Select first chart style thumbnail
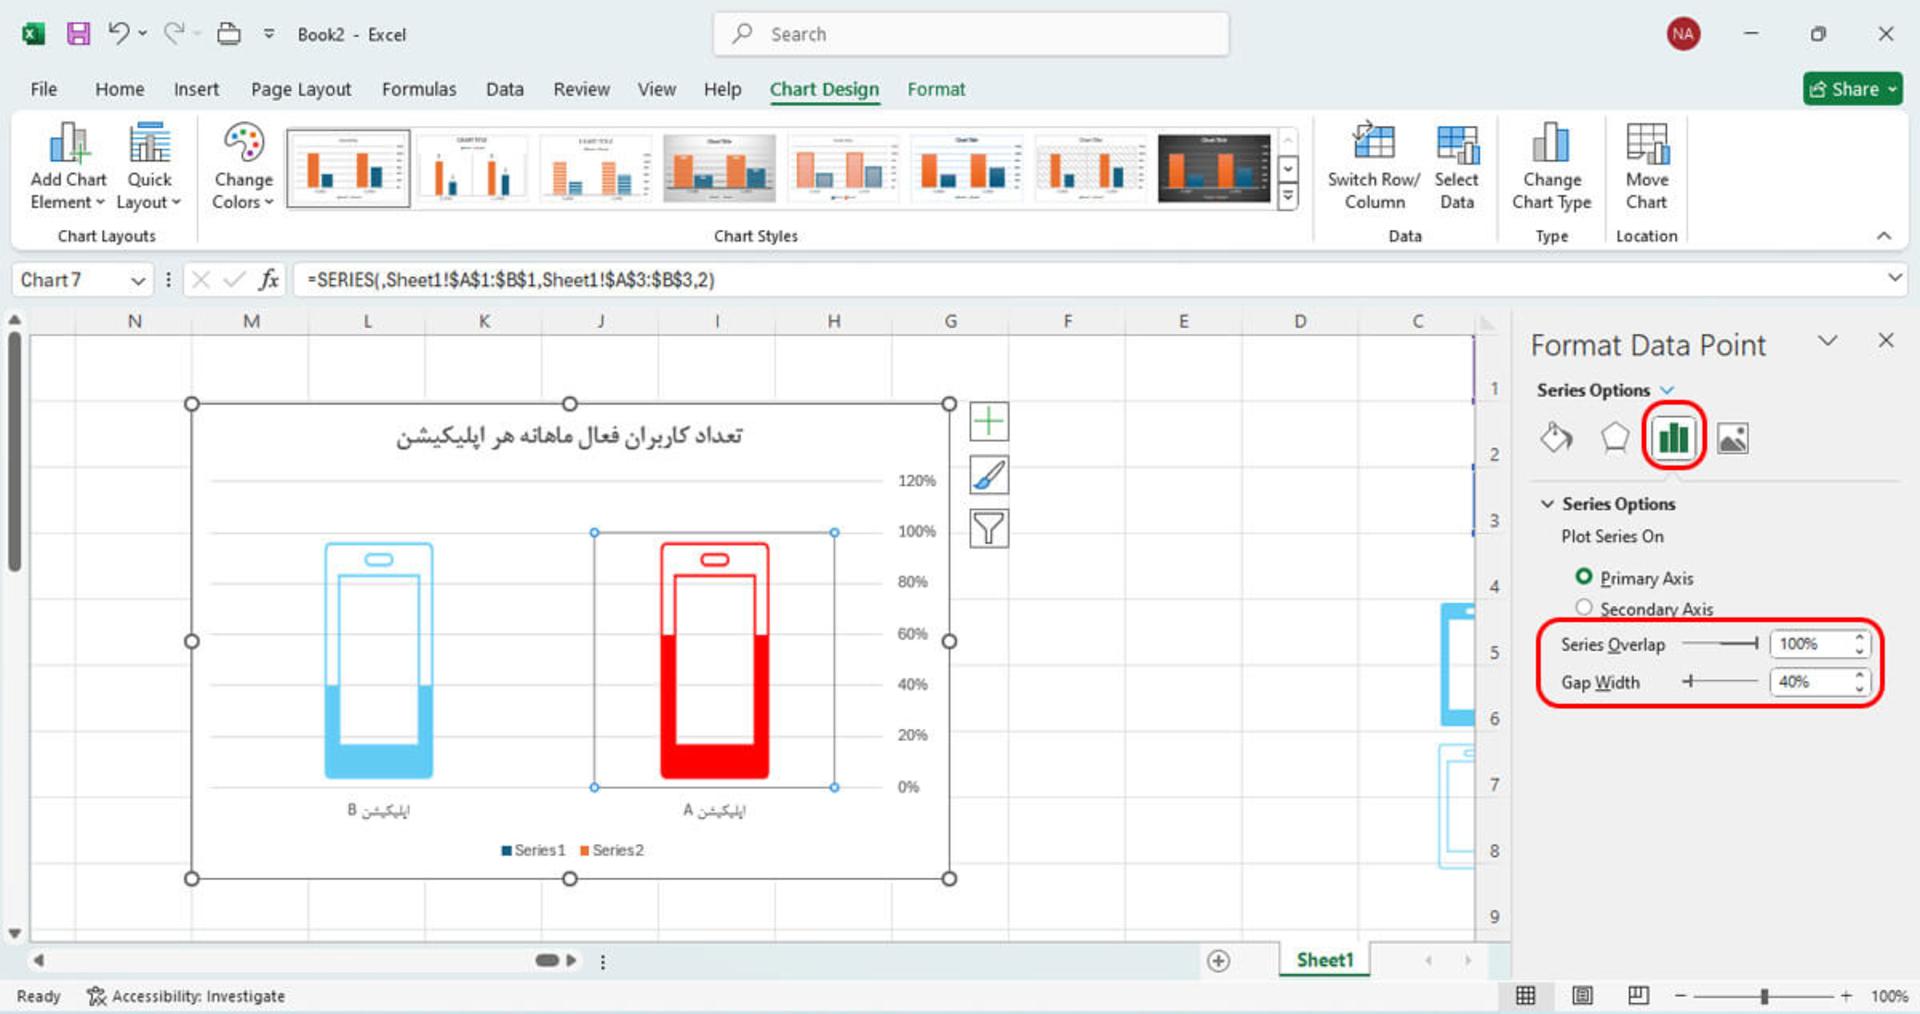The height and width of the screenshot is (1014, 1920). (x=348, y=168)
